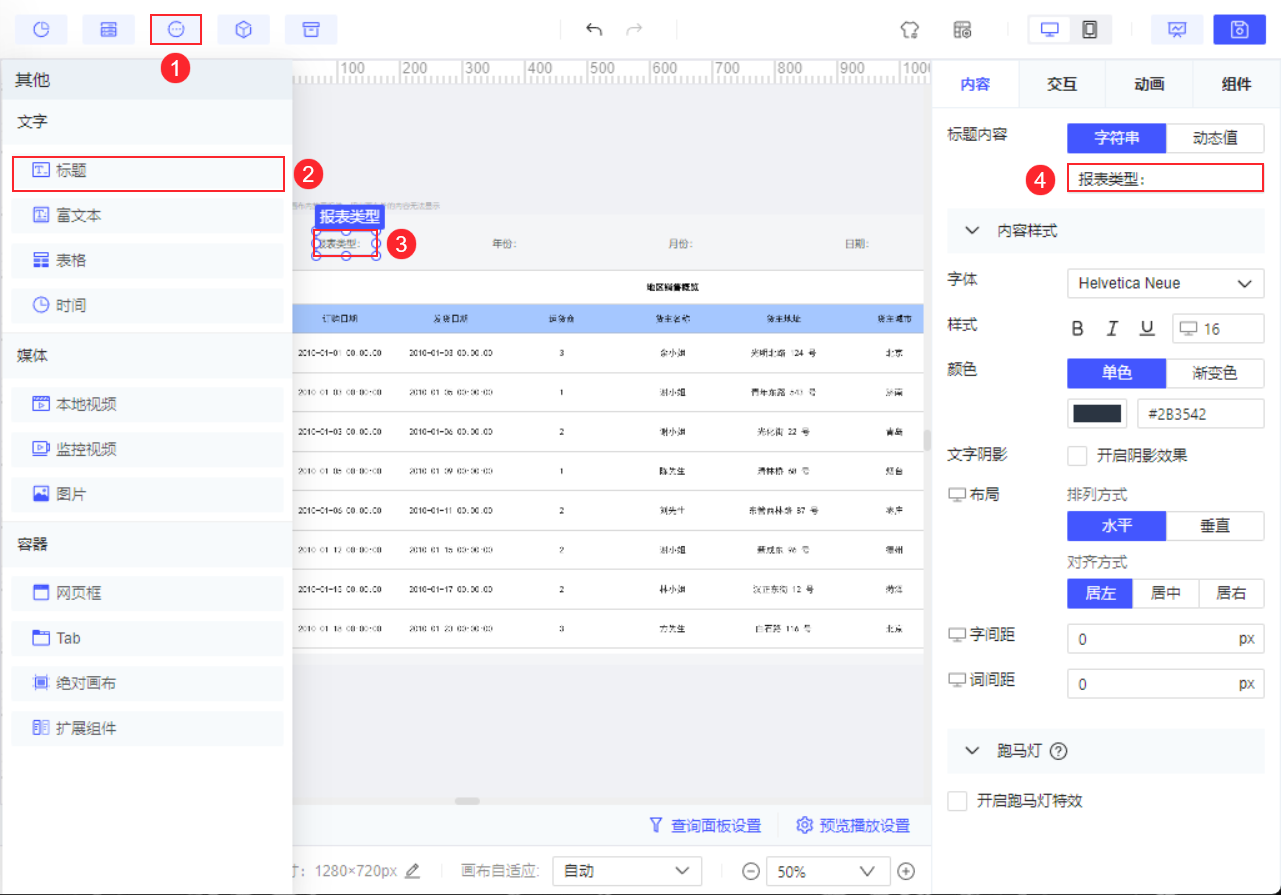This screenshot has height=895, width=1281.
Task: Open the 跑马灯 help question icon
Action: 1059,751
